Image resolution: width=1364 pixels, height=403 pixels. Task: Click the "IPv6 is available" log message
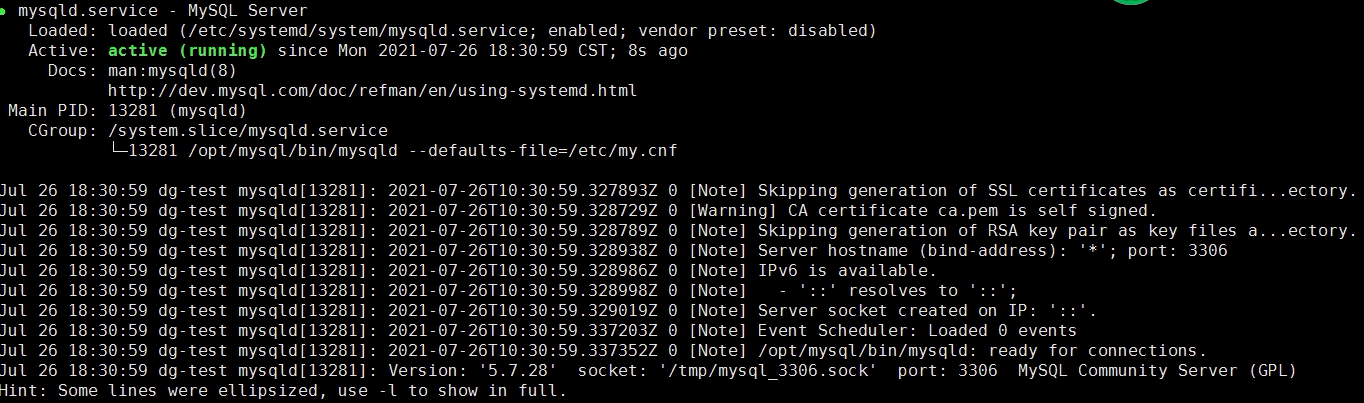(x=847, y=271)
